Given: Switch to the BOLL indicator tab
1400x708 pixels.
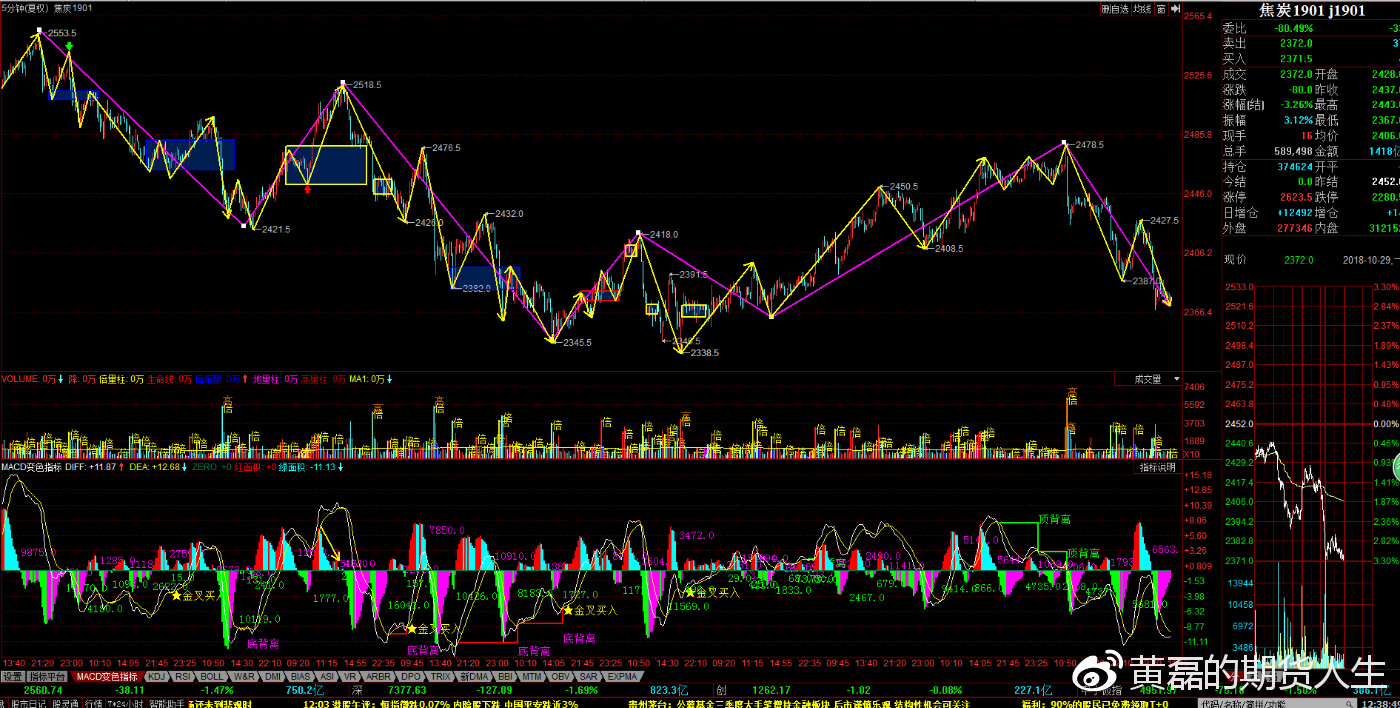Looking at the screenshot, I should 212,676.
